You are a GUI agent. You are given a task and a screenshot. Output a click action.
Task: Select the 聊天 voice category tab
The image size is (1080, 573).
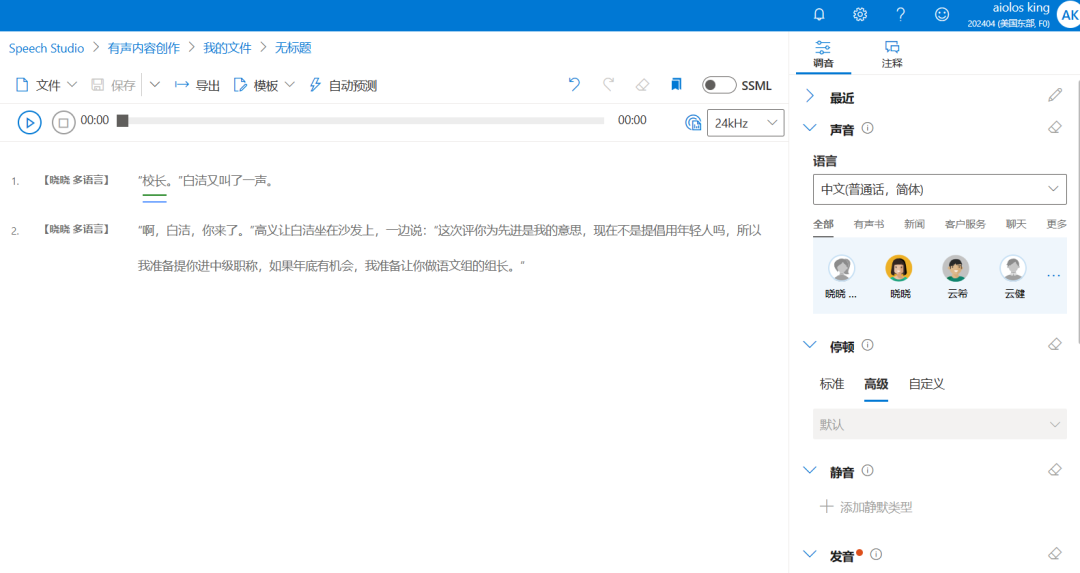point(1016,225)
